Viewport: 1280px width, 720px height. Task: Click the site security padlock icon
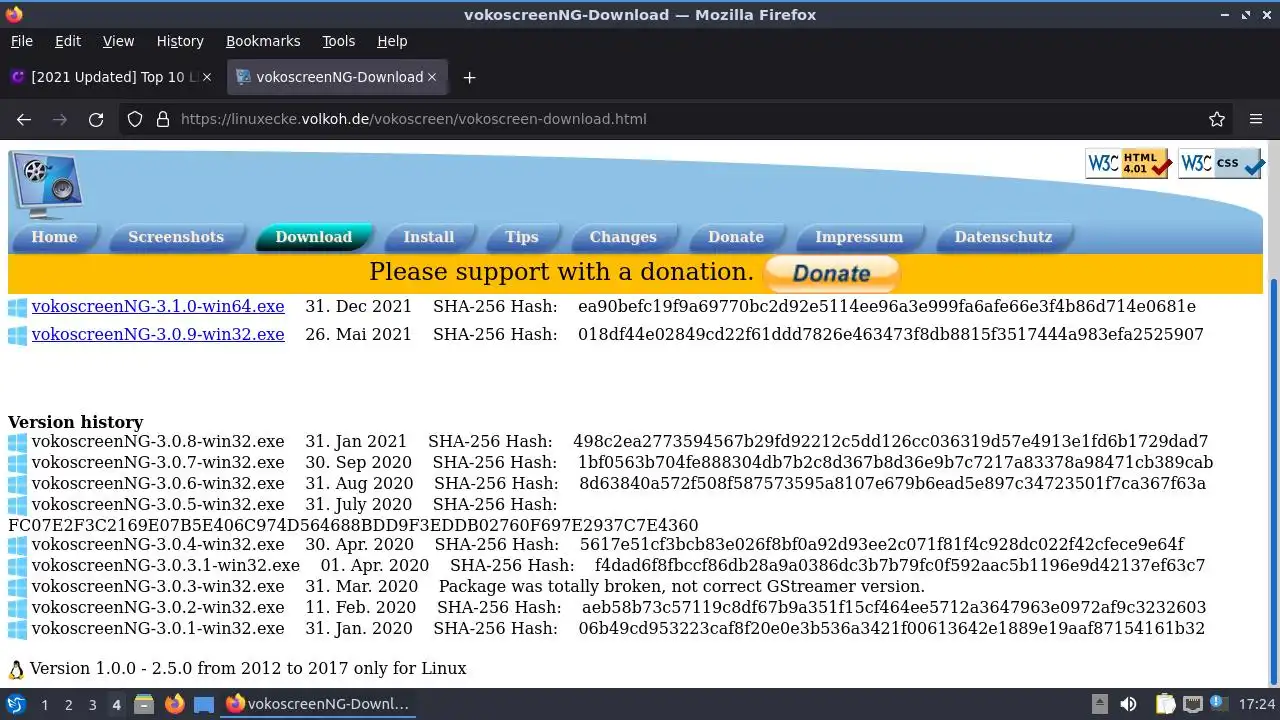tap(163, 119)
